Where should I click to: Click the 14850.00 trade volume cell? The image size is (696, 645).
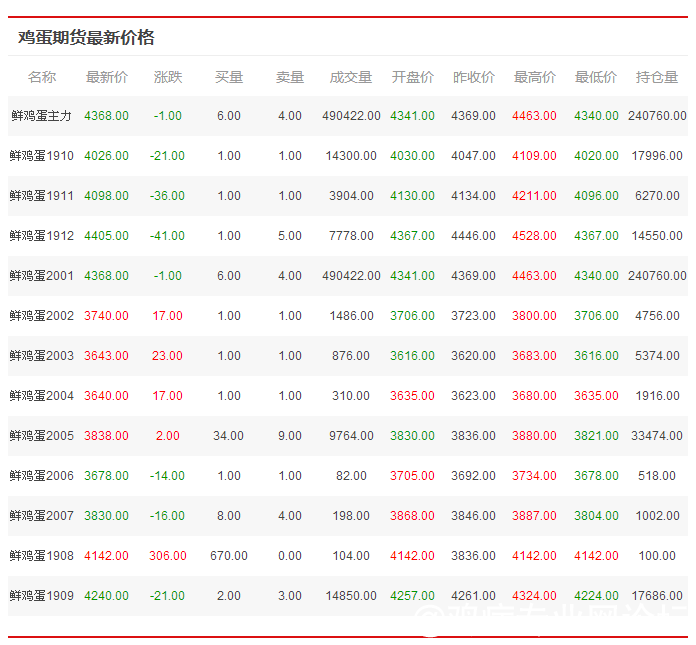(x=351, y=595)
